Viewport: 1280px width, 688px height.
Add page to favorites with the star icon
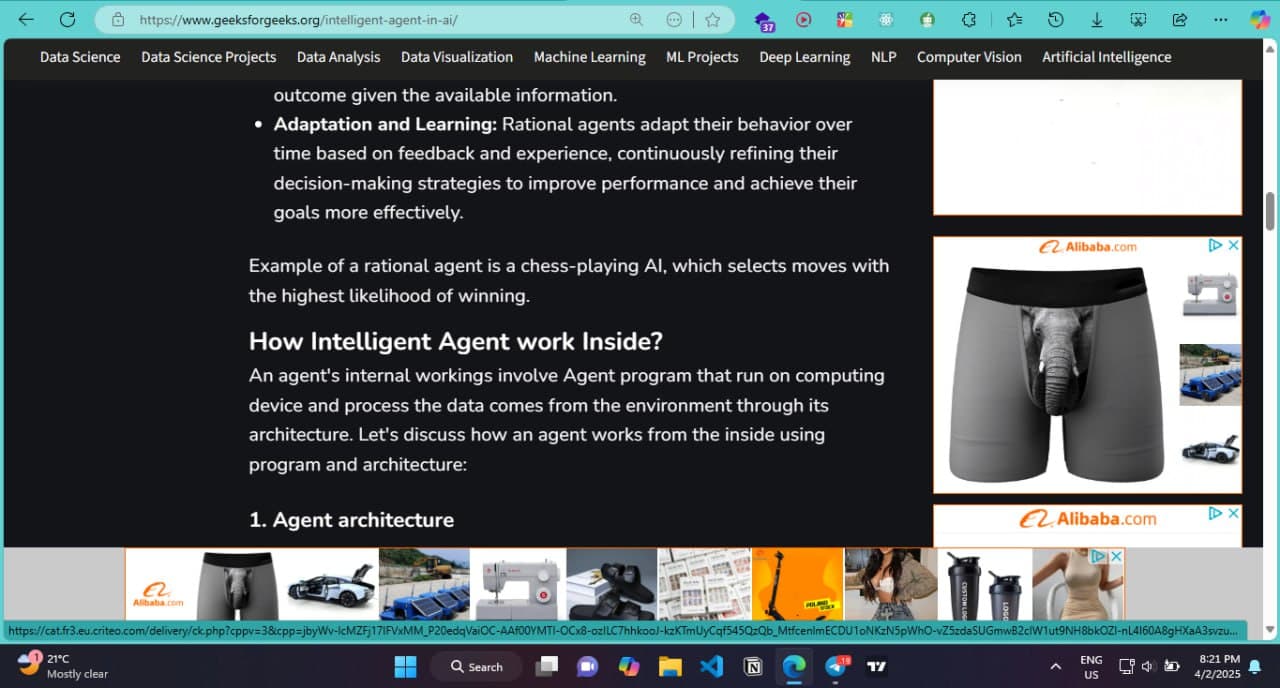712,19
